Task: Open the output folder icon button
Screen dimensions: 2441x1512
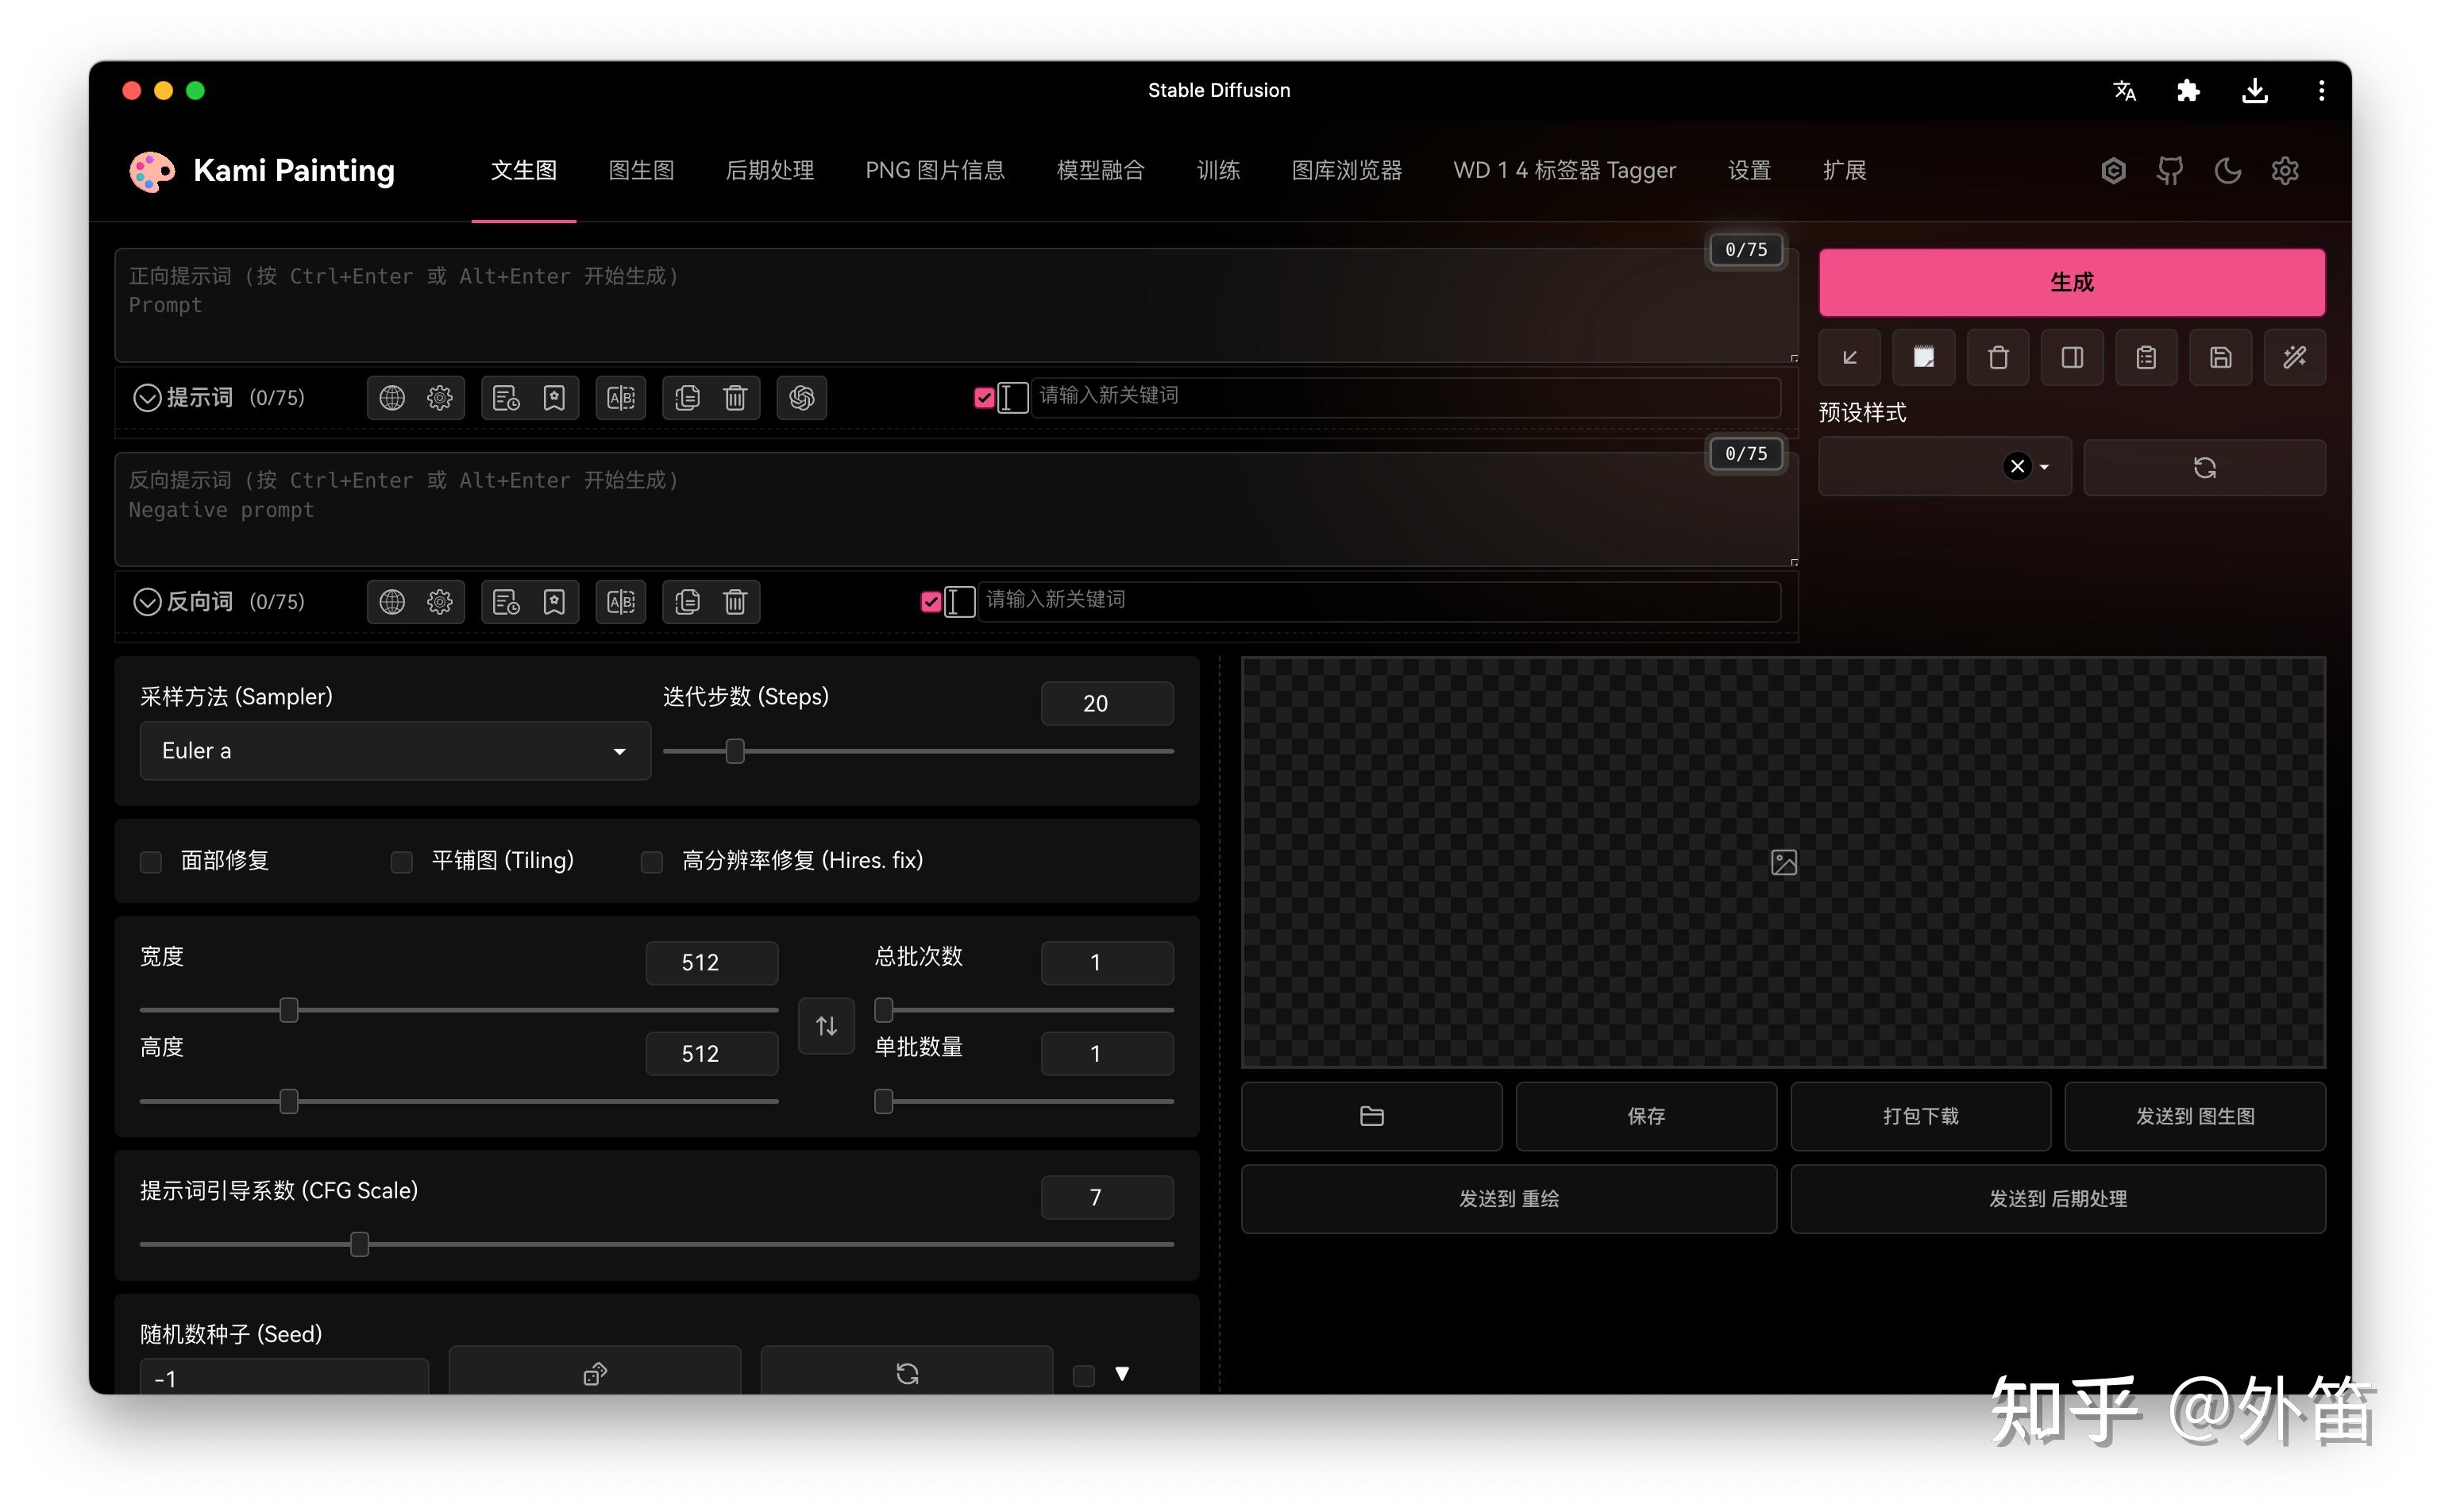Action: click(1371, 1116)
